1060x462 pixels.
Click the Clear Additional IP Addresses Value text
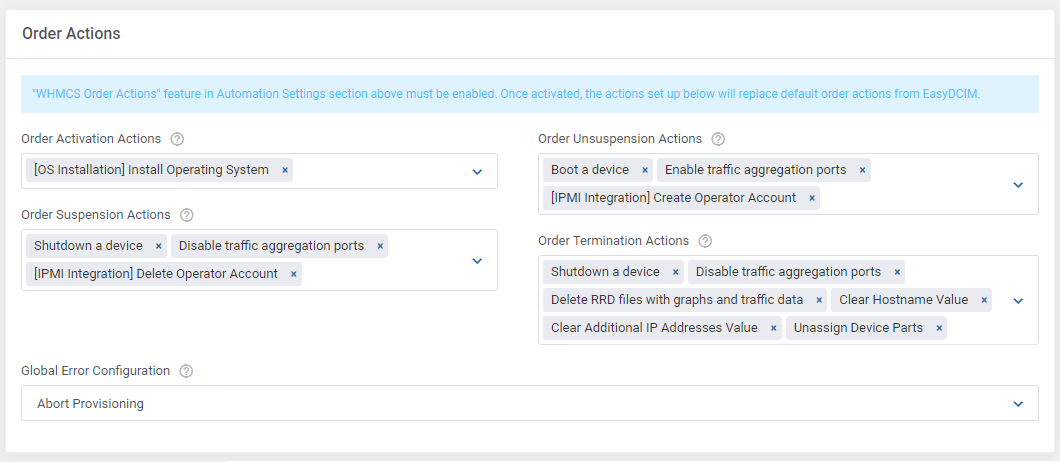tap(654, 328)
